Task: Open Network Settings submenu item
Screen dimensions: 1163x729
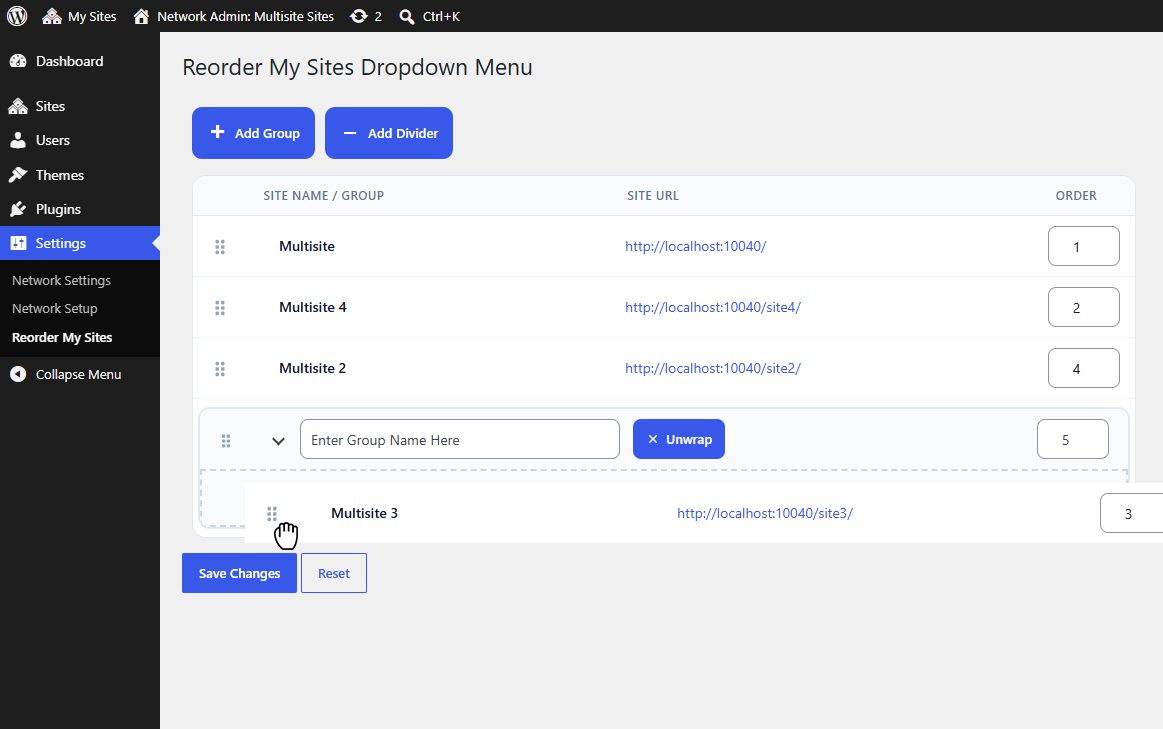Action: point(62,280)
